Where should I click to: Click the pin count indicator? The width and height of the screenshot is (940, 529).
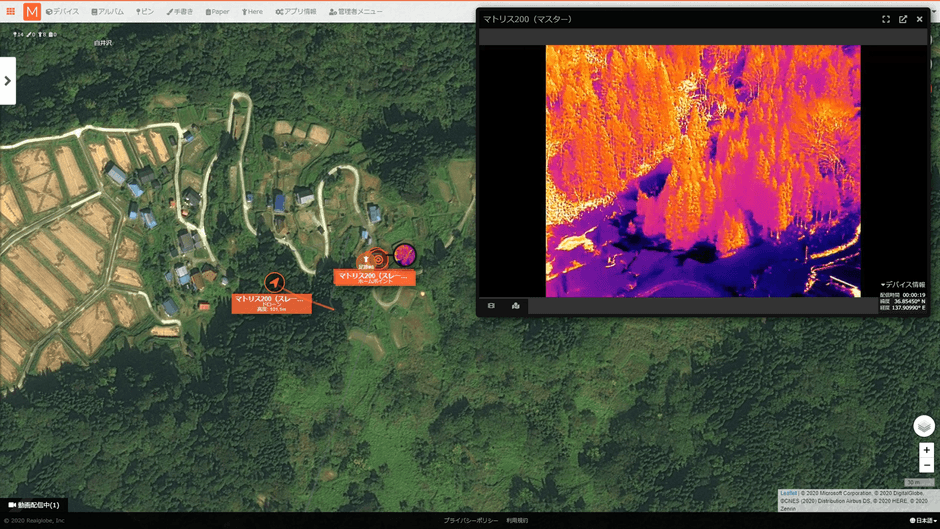18,35
